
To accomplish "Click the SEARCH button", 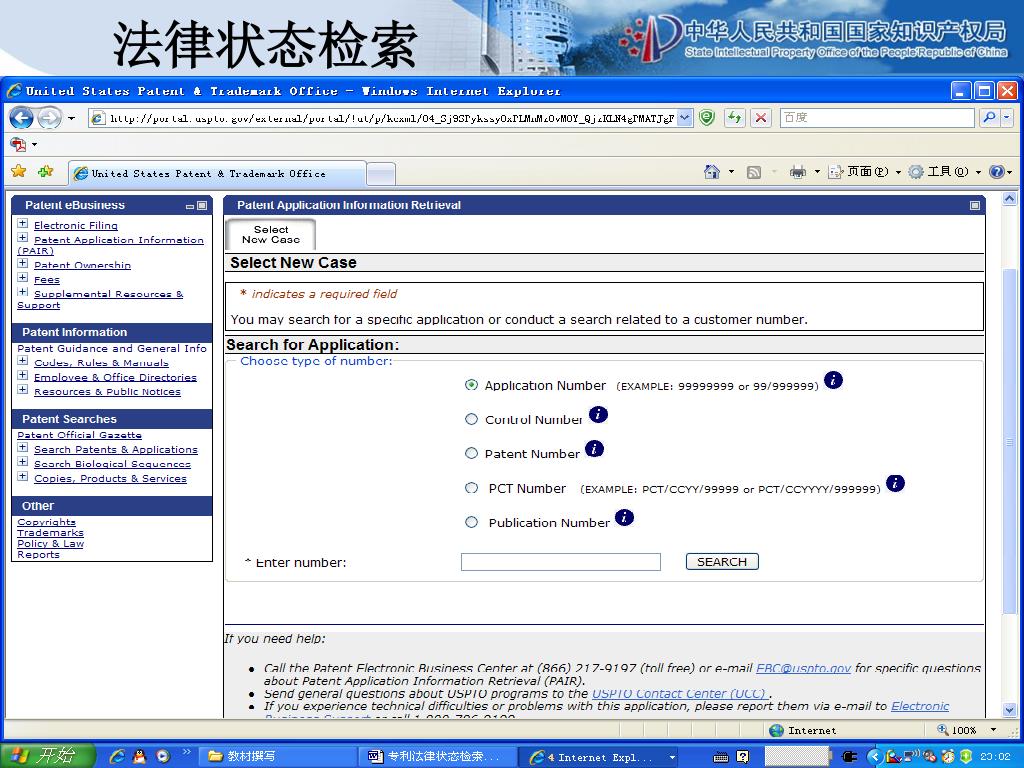I will tap(722, 562).
